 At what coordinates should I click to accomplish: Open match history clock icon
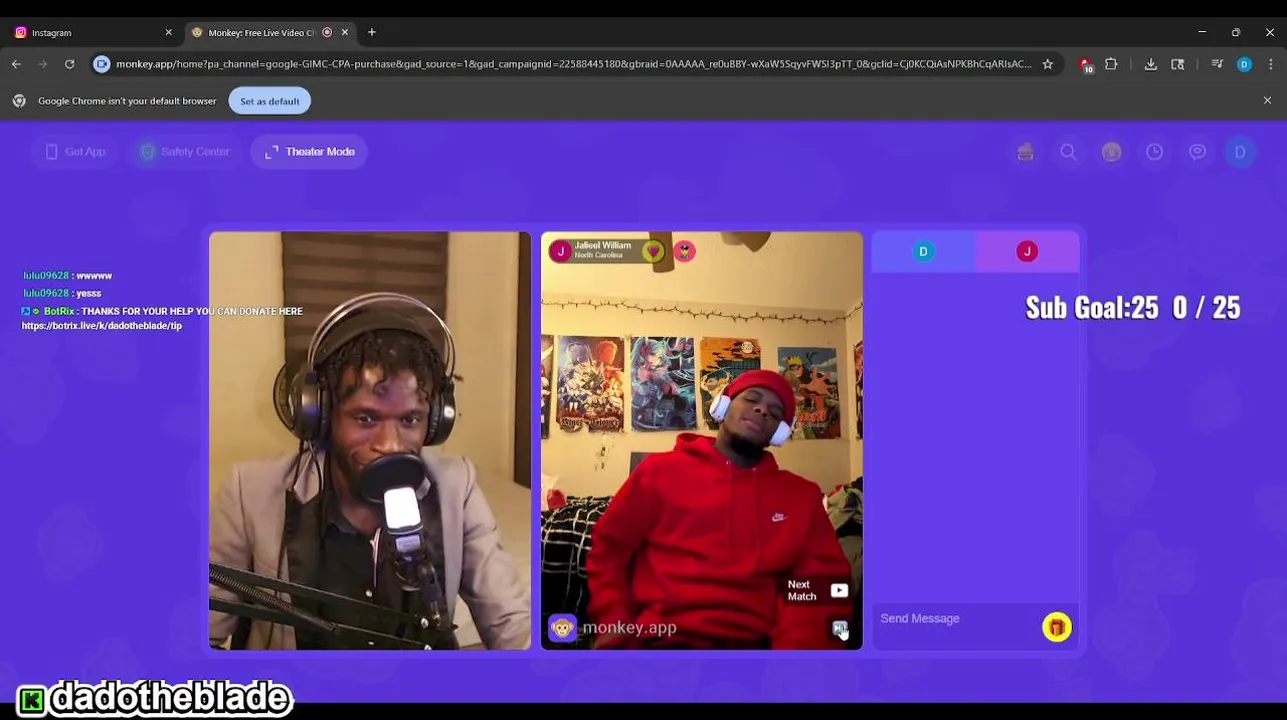1154,152
